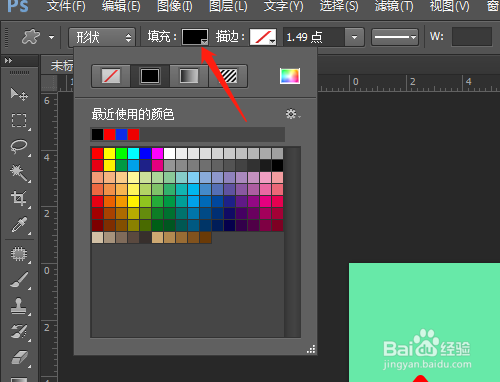
Task: Pick the black recently used color
Action: [x=97, y=135]
